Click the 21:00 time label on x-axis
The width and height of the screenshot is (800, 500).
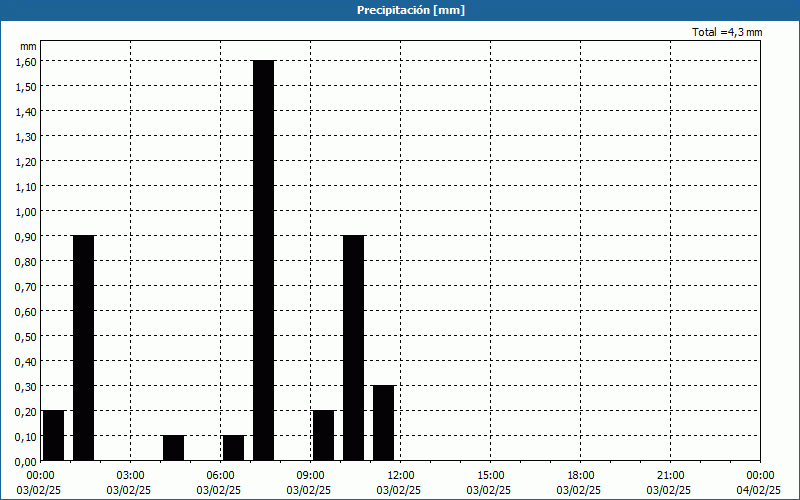click(670, 475)
